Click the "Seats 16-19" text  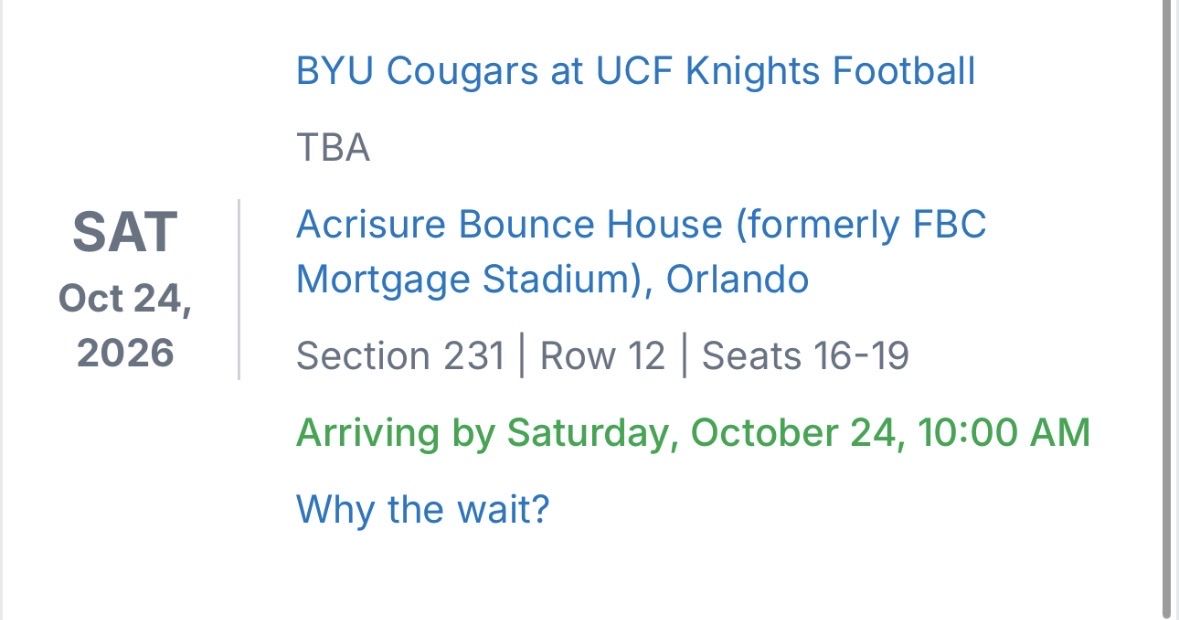click(x=805, y=357)
